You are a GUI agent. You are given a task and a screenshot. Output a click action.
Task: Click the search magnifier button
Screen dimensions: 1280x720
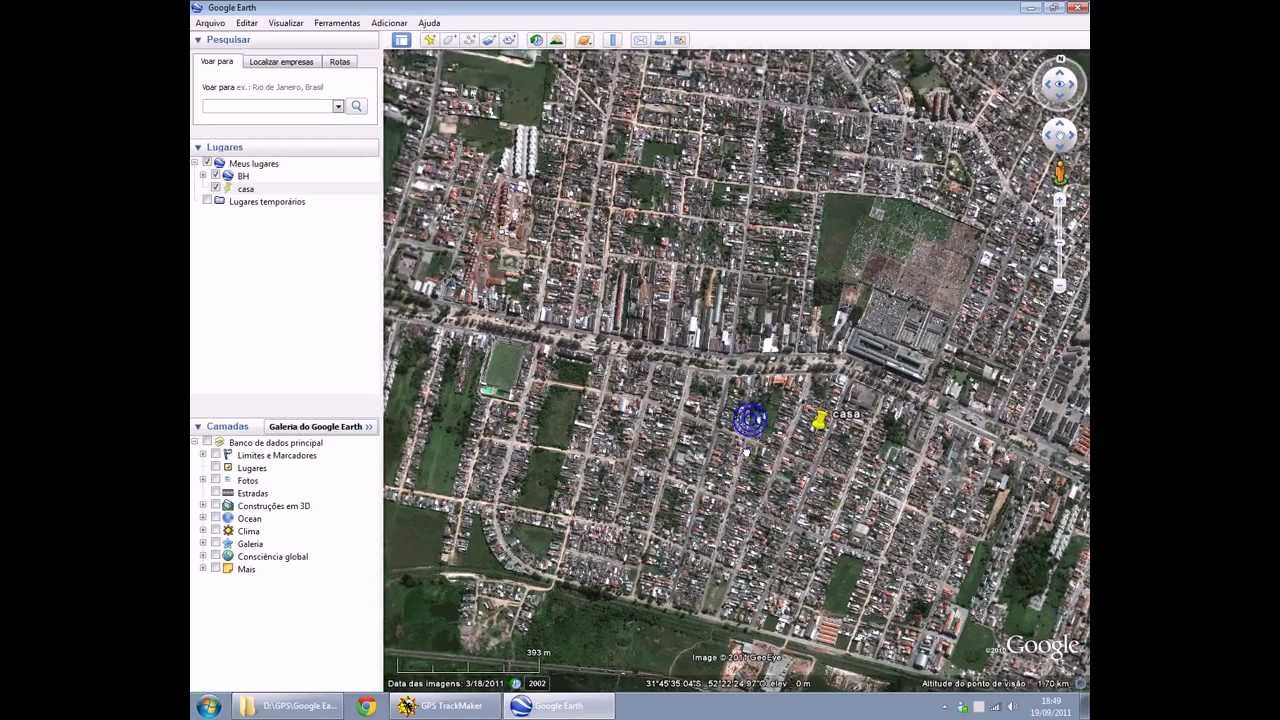(356, 106)
